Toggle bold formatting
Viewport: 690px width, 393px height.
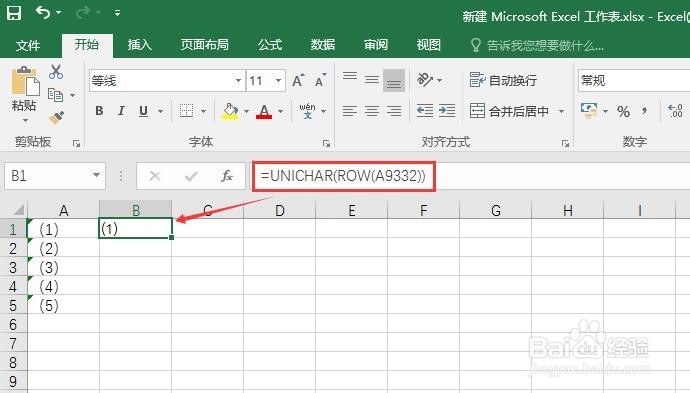(99, 111)
